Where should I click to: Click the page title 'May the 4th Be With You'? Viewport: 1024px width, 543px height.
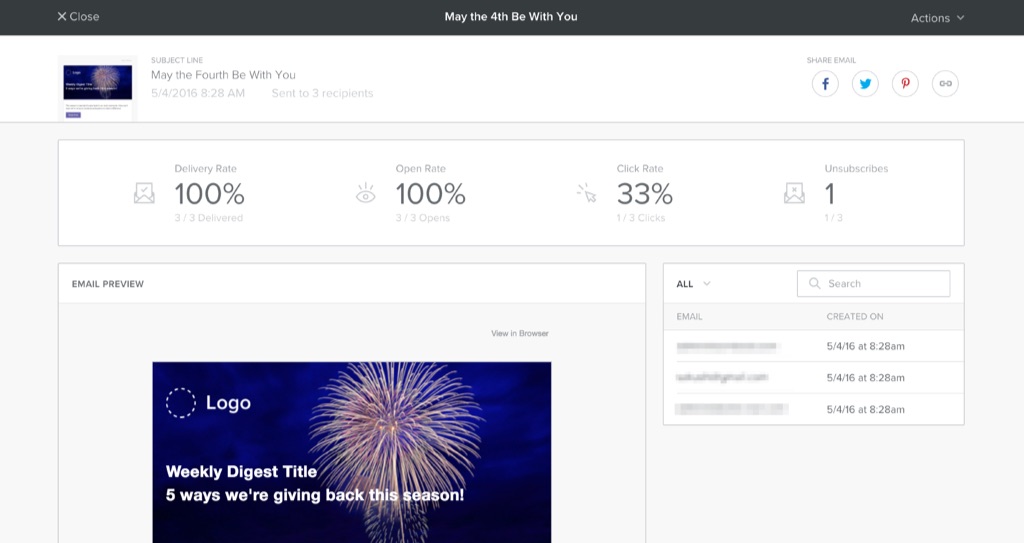(511, 17)
